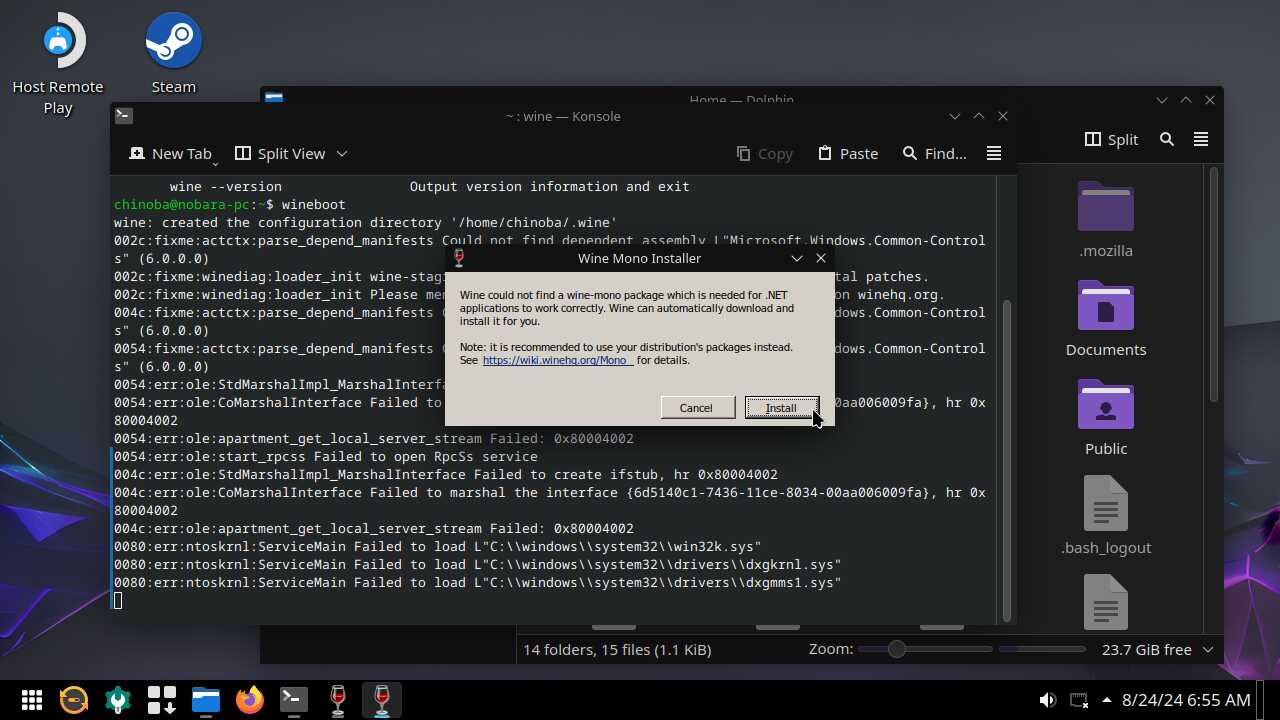
Task: Click the Dolphin search icon
Action: [x=1167, y=139]
